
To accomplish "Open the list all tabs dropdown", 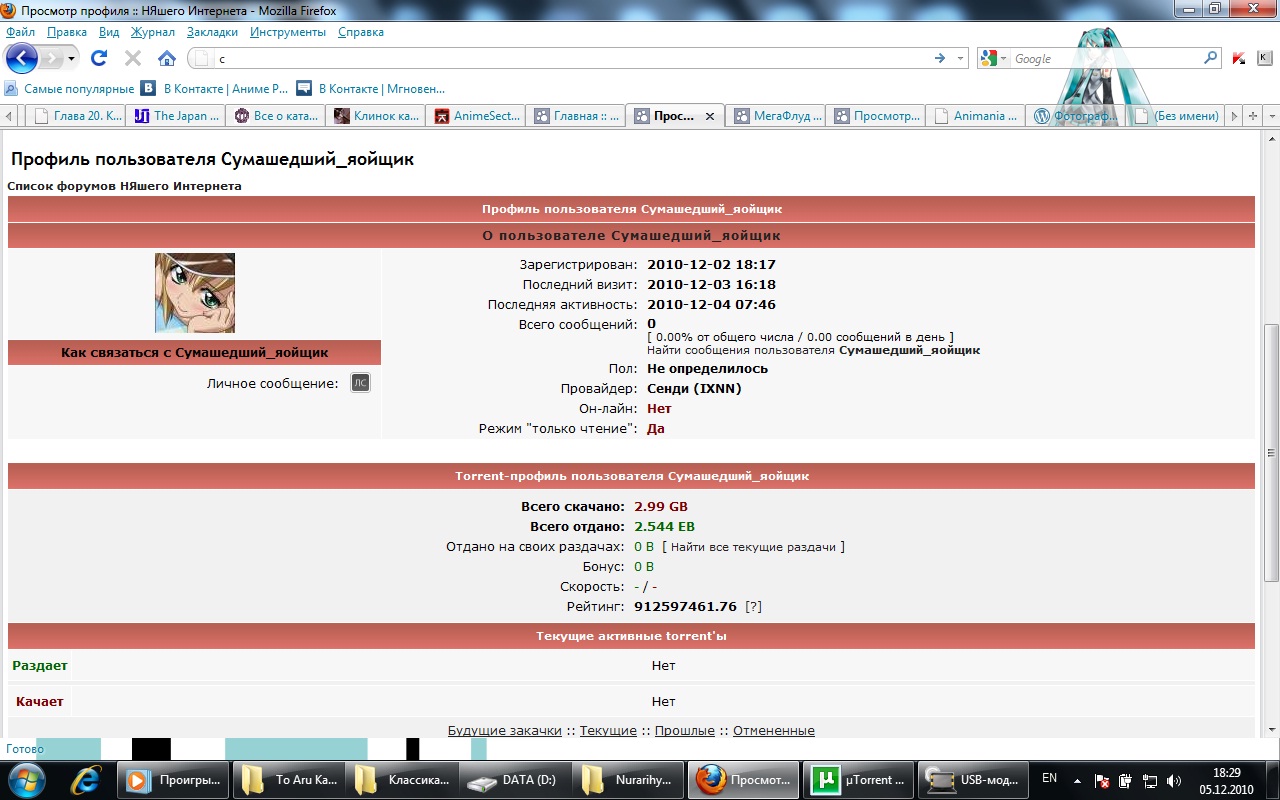I will [x=1271, y=116].
